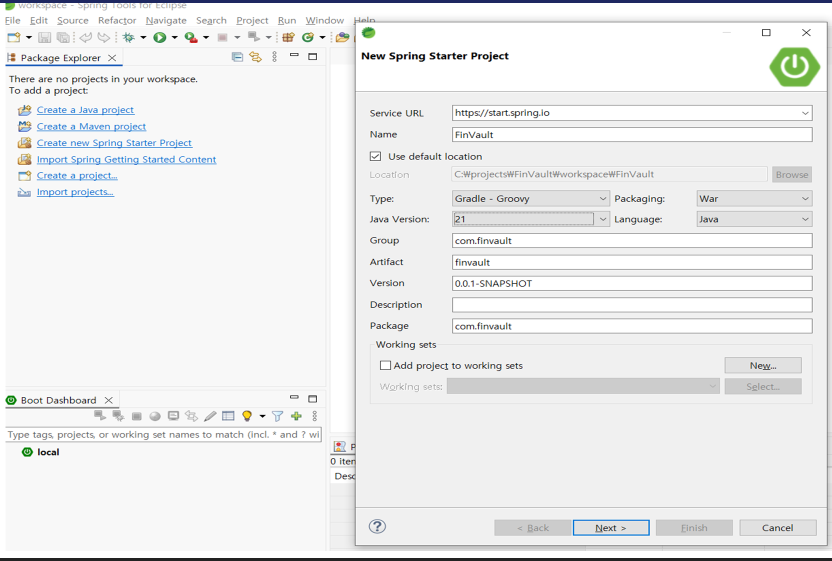Open Package Explorer View Menu dots
Image resolution: width=832 pixels, height=561 pixels.
tap(274, 57)
